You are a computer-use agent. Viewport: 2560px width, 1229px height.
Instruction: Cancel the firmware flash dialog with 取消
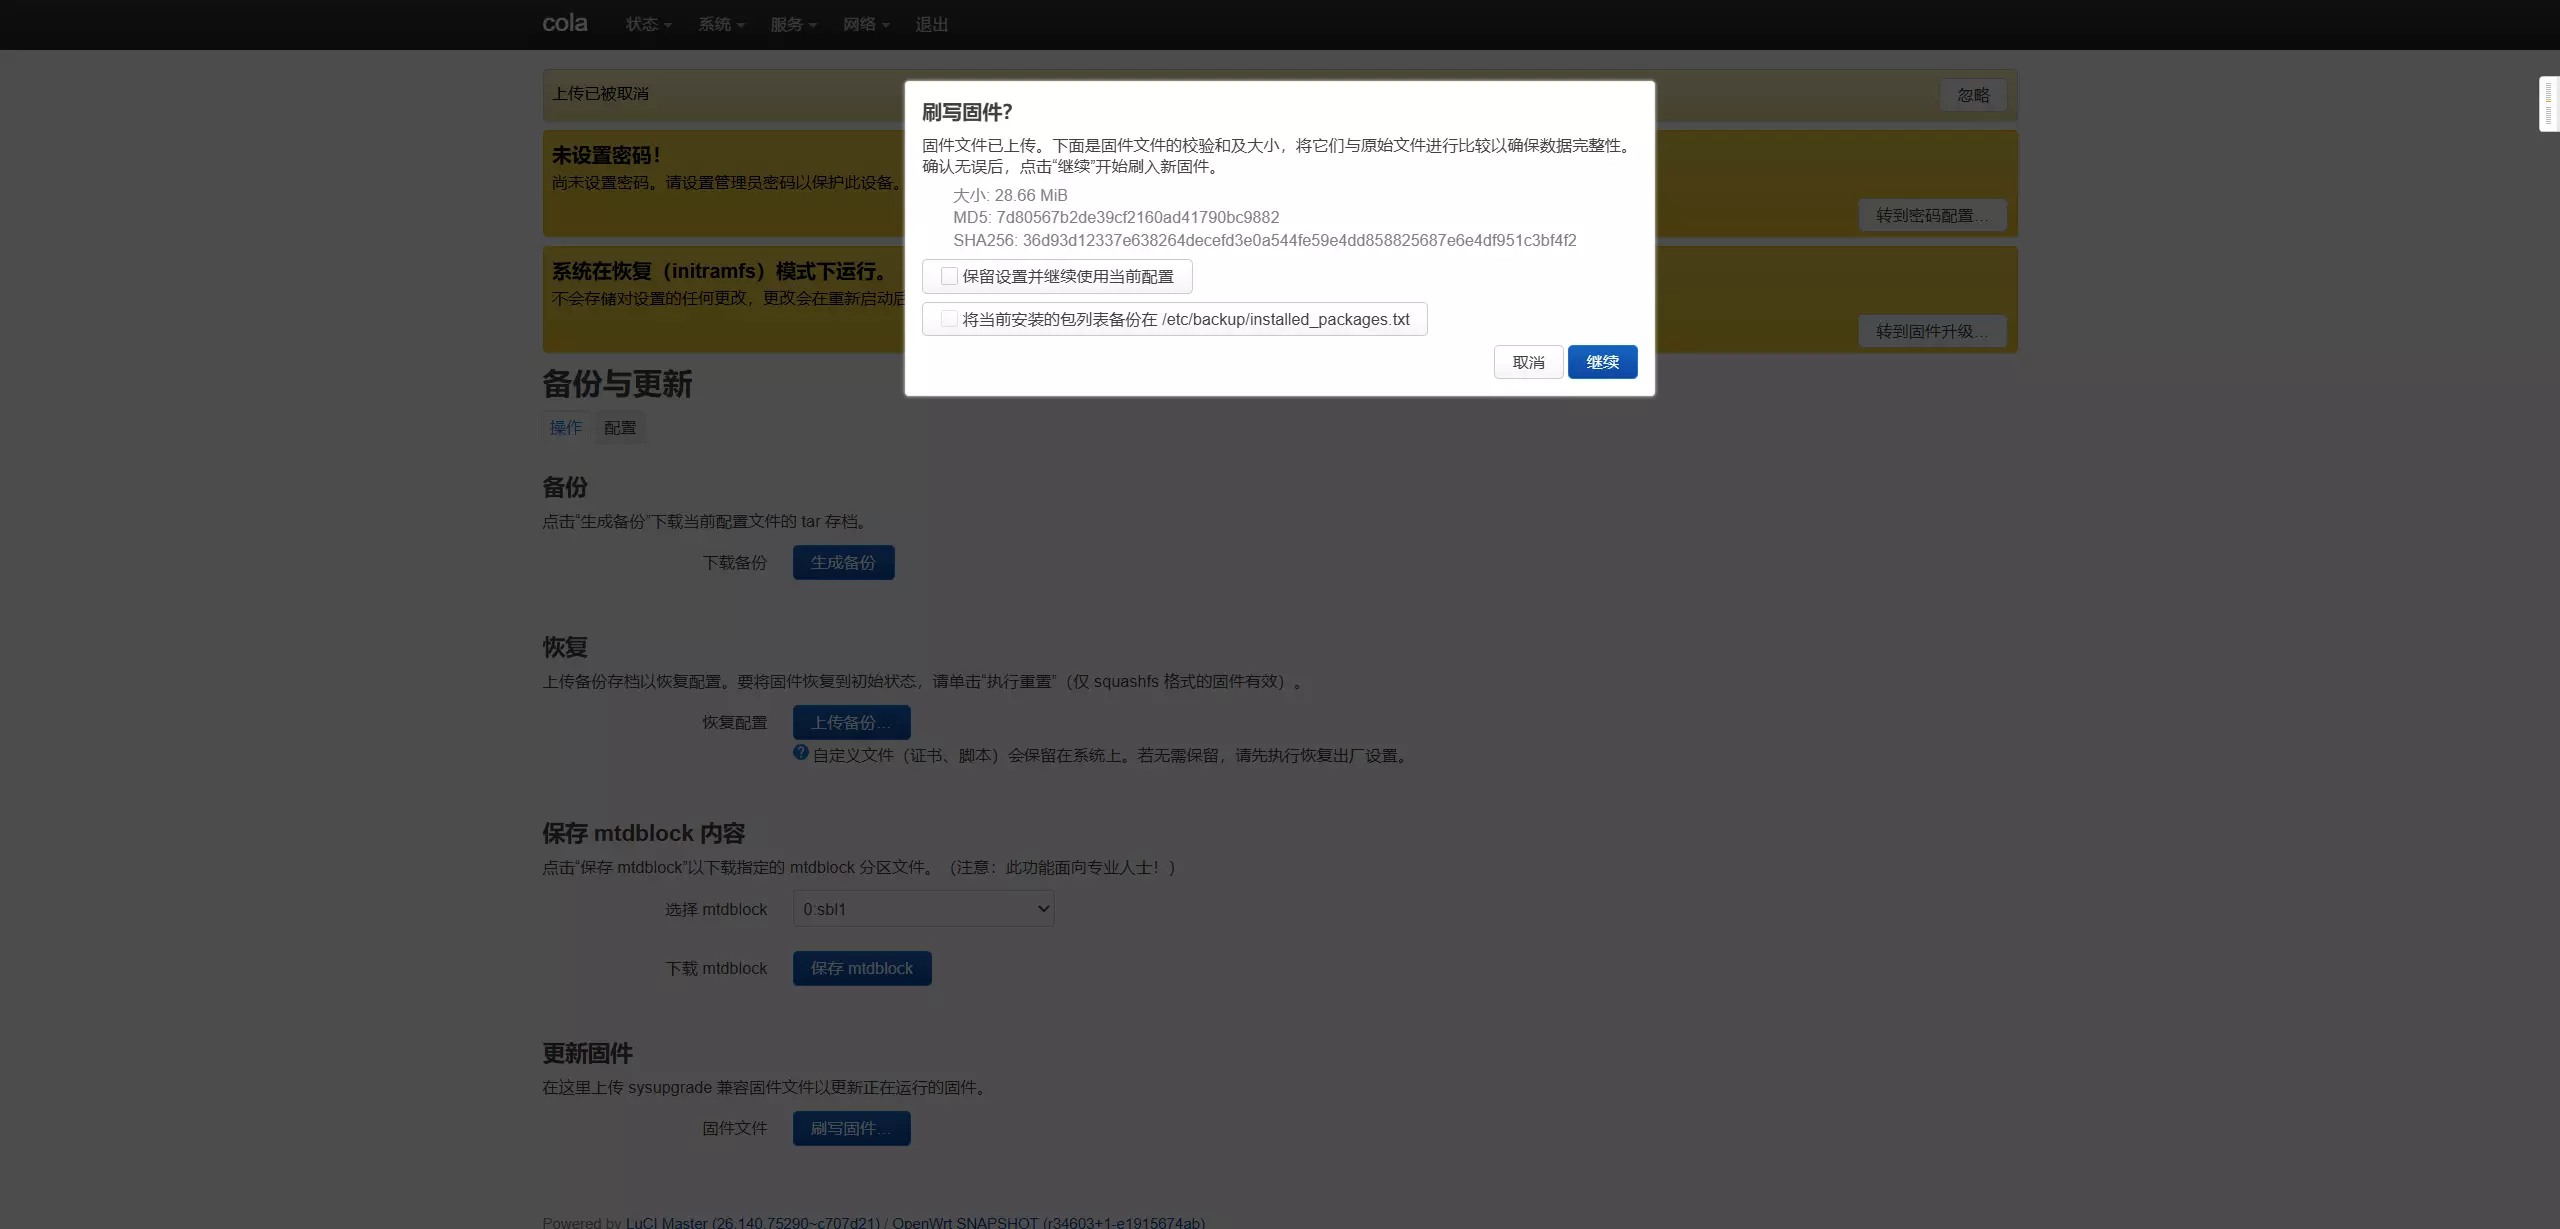click(x=1528, y=362)
